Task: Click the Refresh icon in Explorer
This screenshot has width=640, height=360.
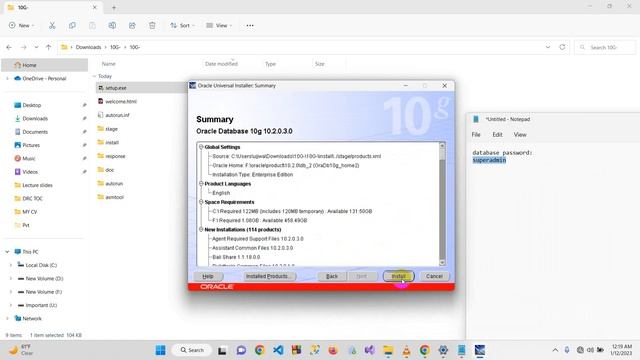Action: 562,47
